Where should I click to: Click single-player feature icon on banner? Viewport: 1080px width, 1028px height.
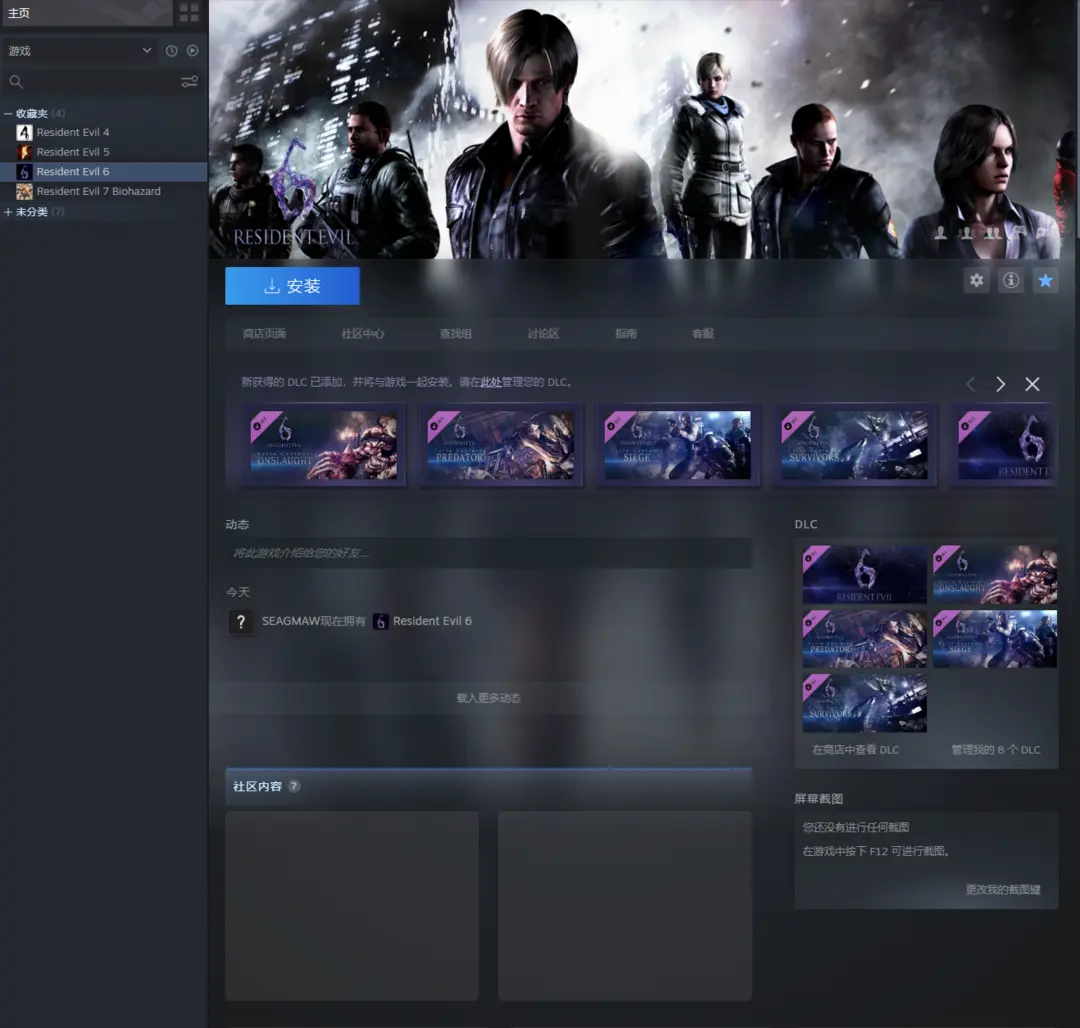point(941,233)
